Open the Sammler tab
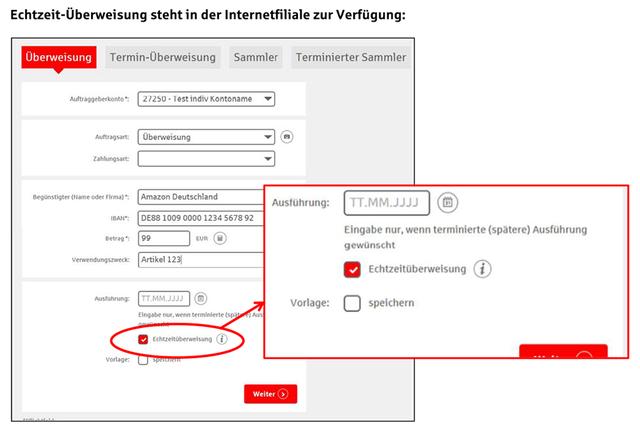640x429 pixels. coord(256,57)
